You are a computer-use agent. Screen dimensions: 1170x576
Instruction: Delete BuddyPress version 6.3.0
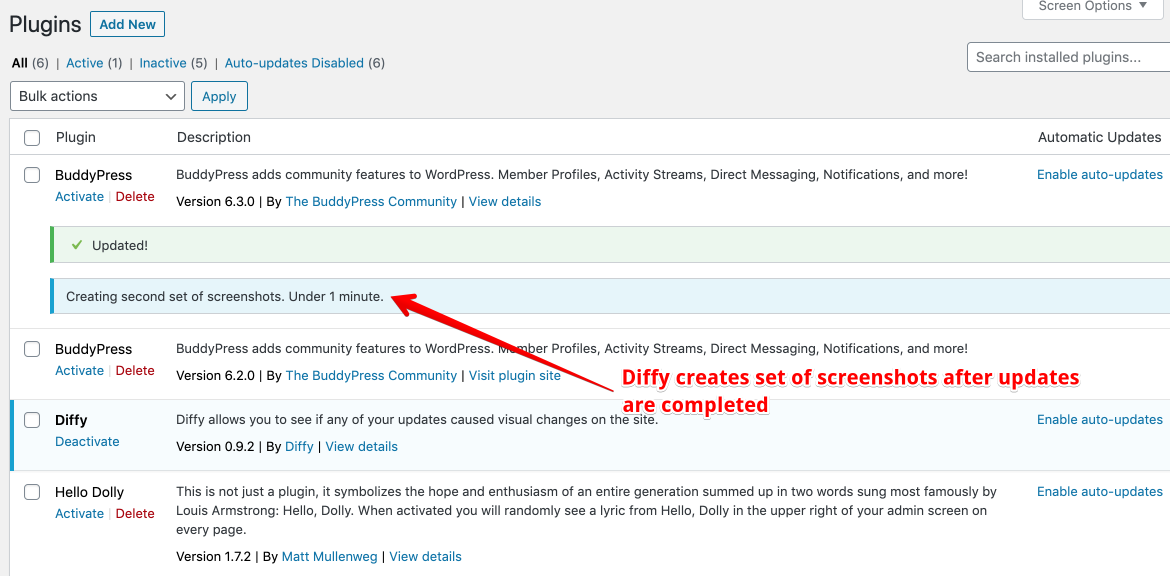[x=135, y=197]
